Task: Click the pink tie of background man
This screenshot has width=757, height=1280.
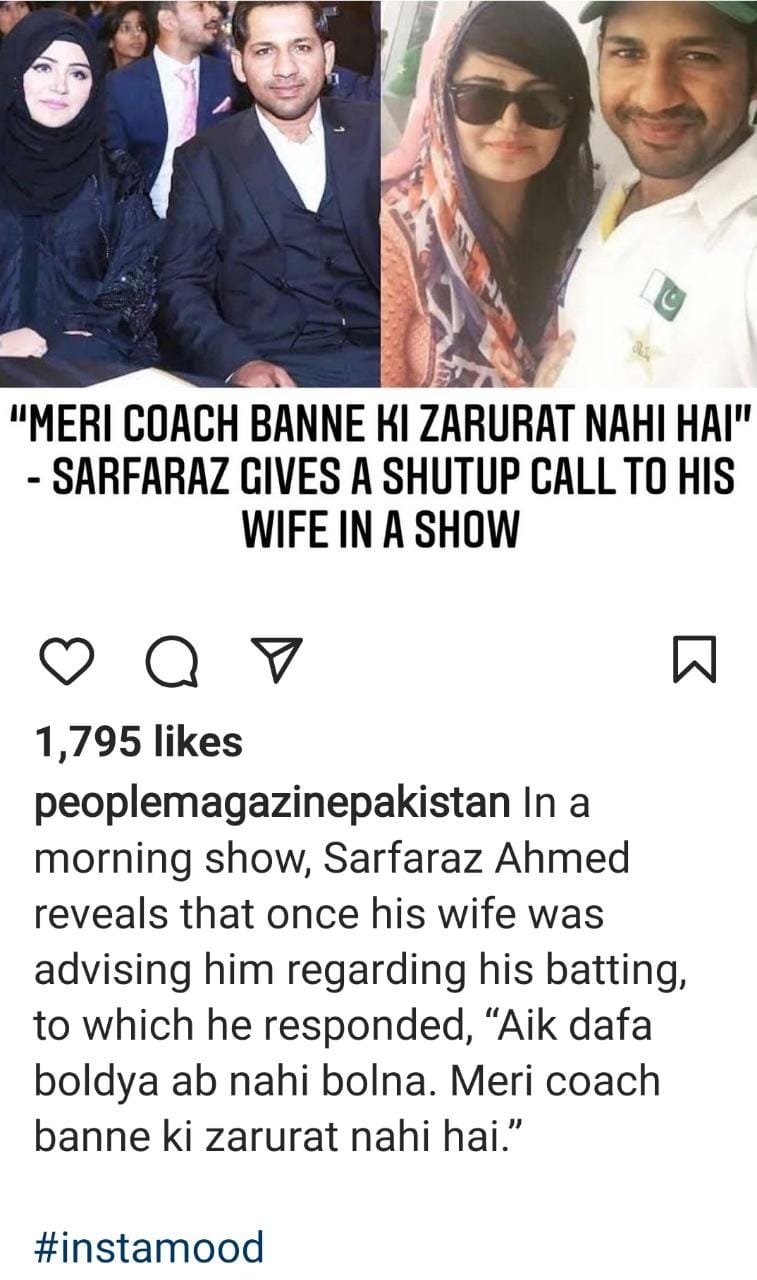Action: [x=187, y=103]
